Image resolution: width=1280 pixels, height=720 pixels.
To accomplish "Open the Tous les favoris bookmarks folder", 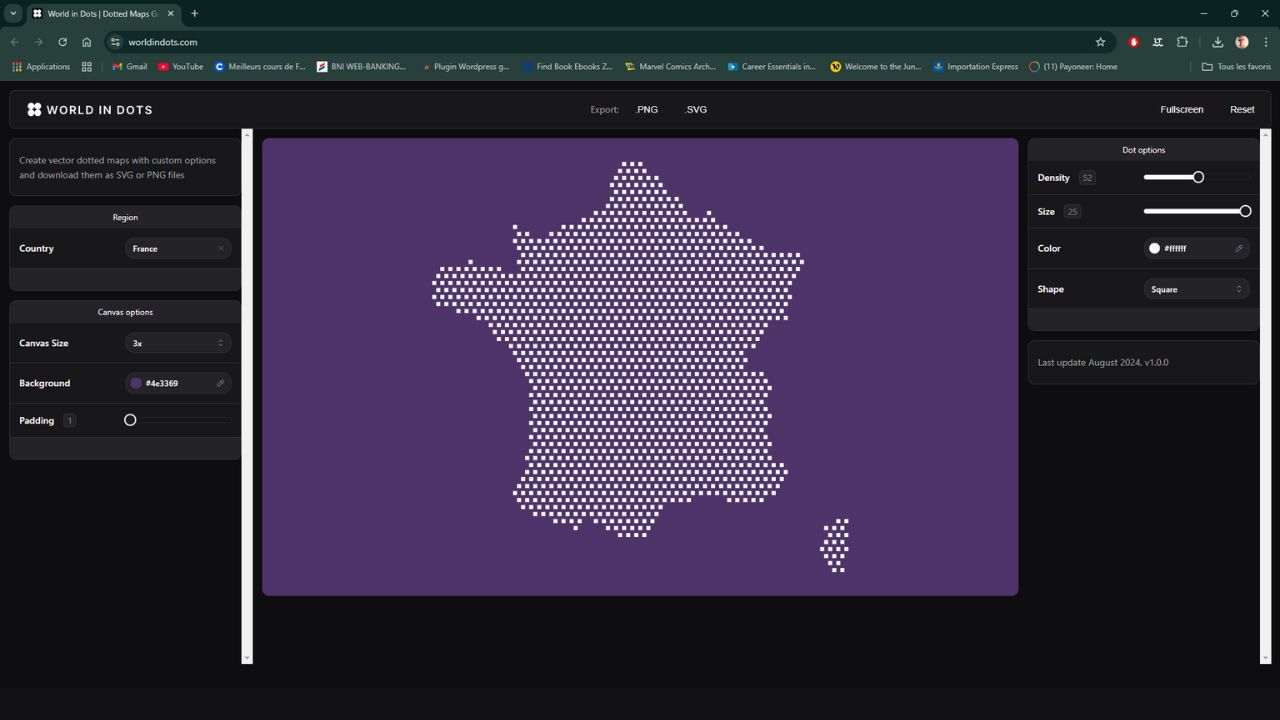I will 1236,66.
